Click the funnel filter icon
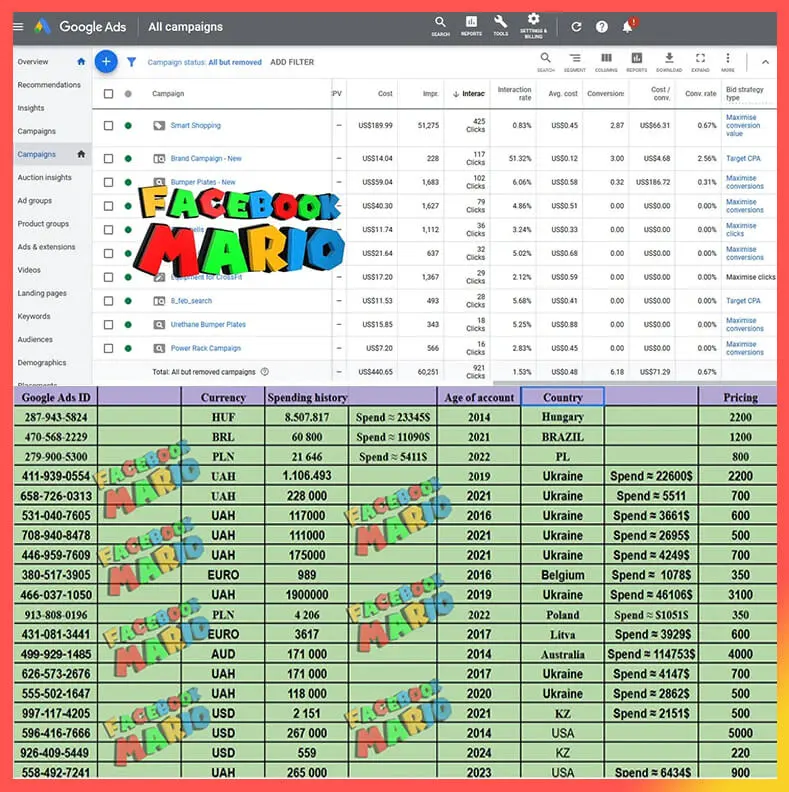The height and width of the screenshot is (792, 789). (131, 62)
